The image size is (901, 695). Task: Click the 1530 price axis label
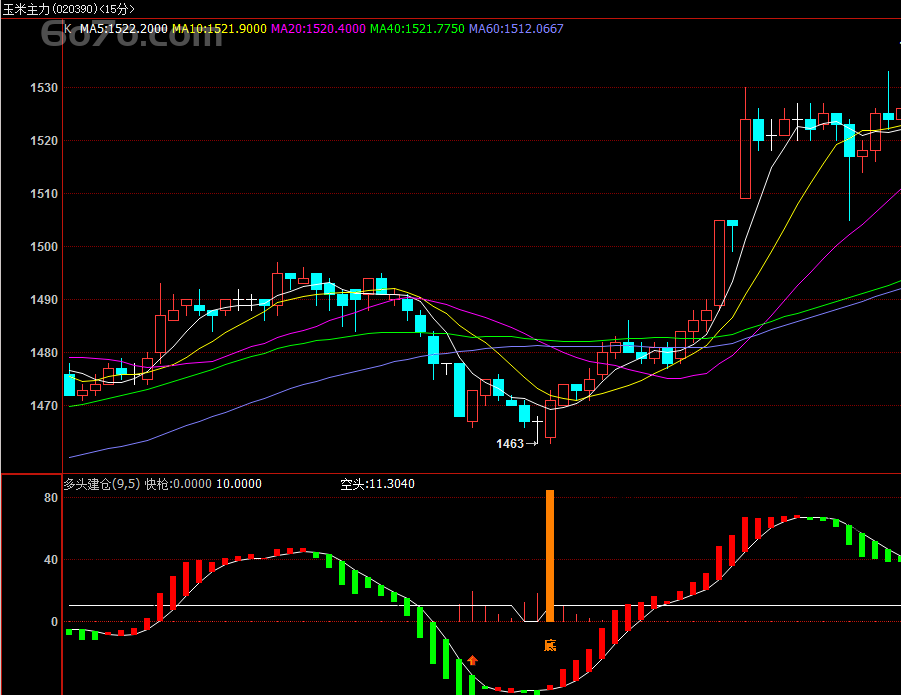44,88
